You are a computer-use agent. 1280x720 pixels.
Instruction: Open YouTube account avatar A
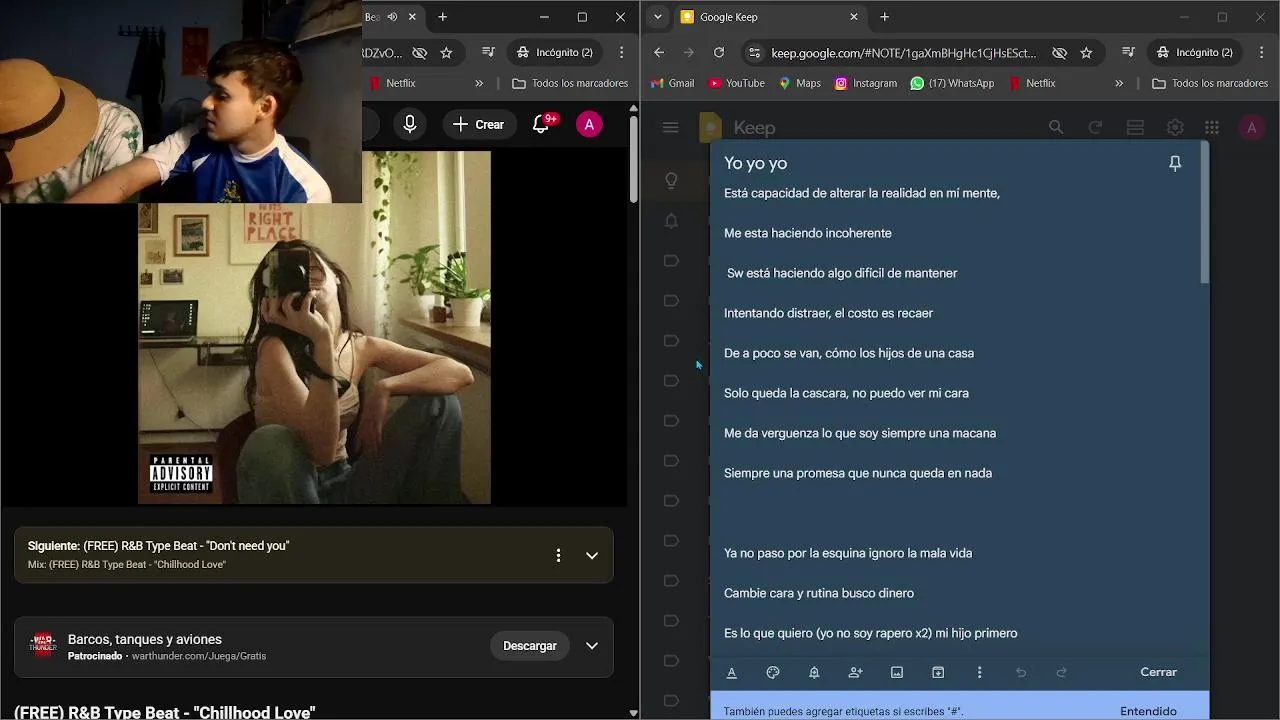[589, 124]
